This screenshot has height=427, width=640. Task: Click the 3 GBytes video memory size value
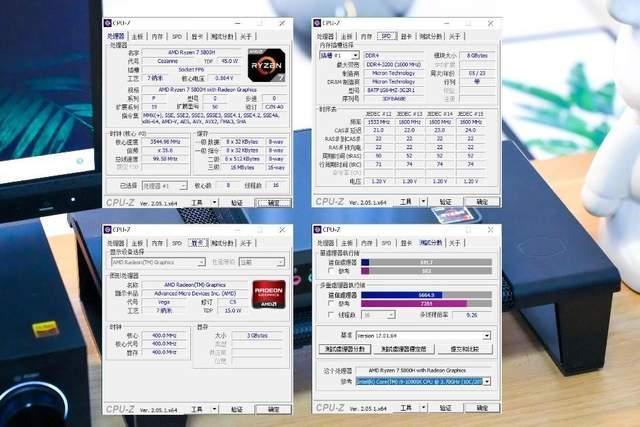[257, 335]
